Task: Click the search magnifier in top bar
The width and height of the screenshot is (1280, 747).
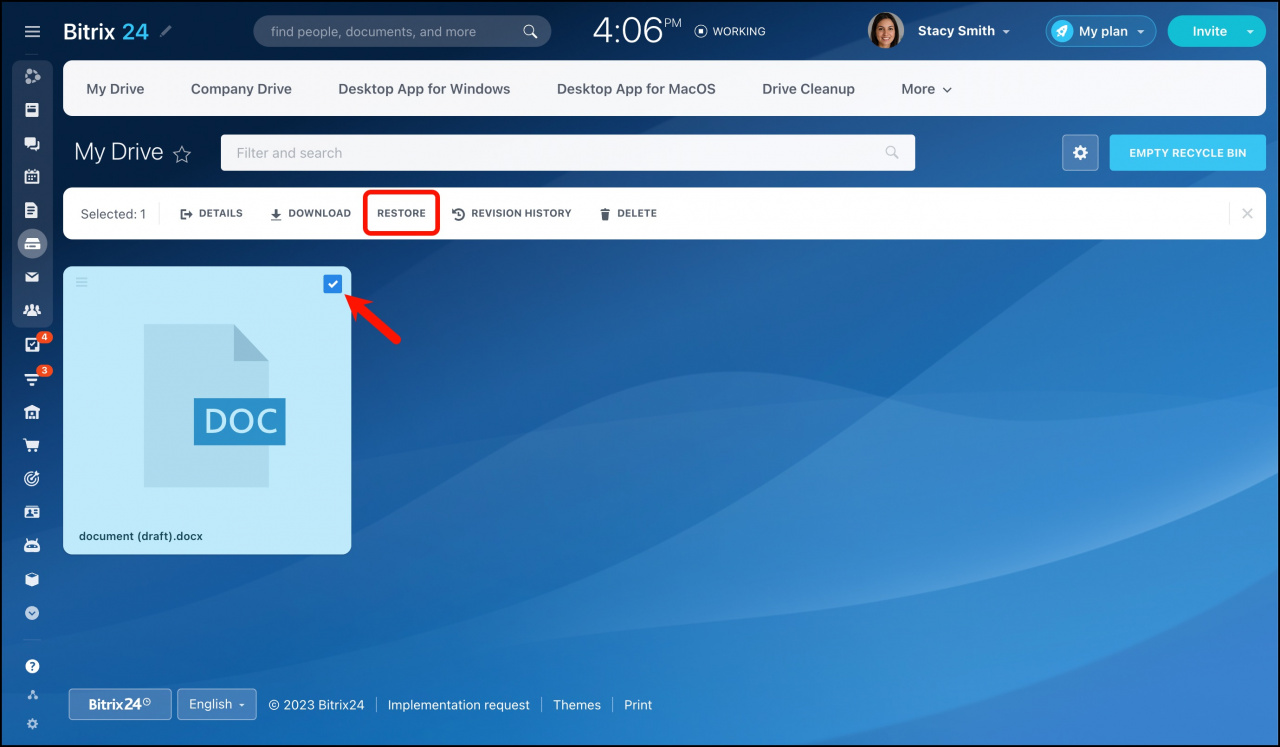Action: click(531, 32)
